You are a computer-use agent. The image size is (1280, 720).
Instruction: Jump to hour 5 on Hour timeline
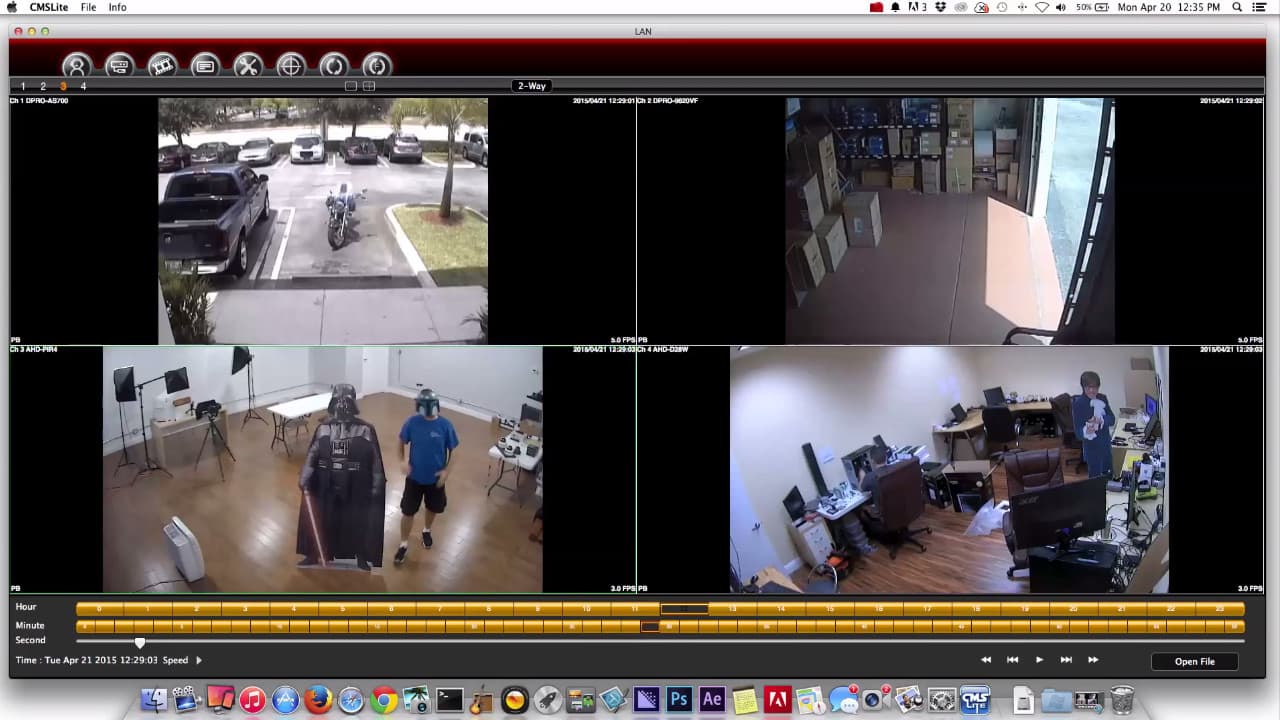pos(343,609)
